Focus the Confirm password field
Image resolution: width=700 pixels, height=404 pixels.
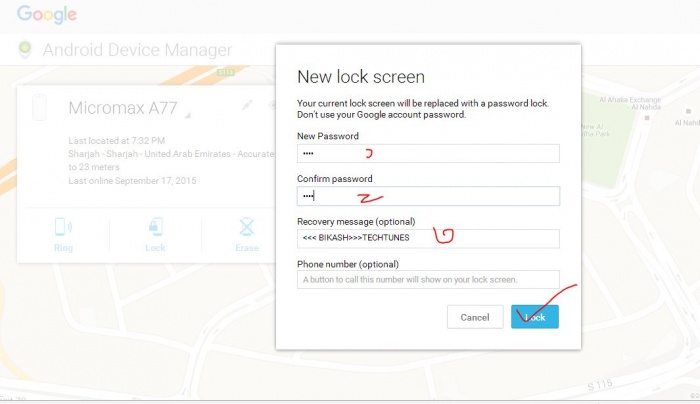[428, 196]
